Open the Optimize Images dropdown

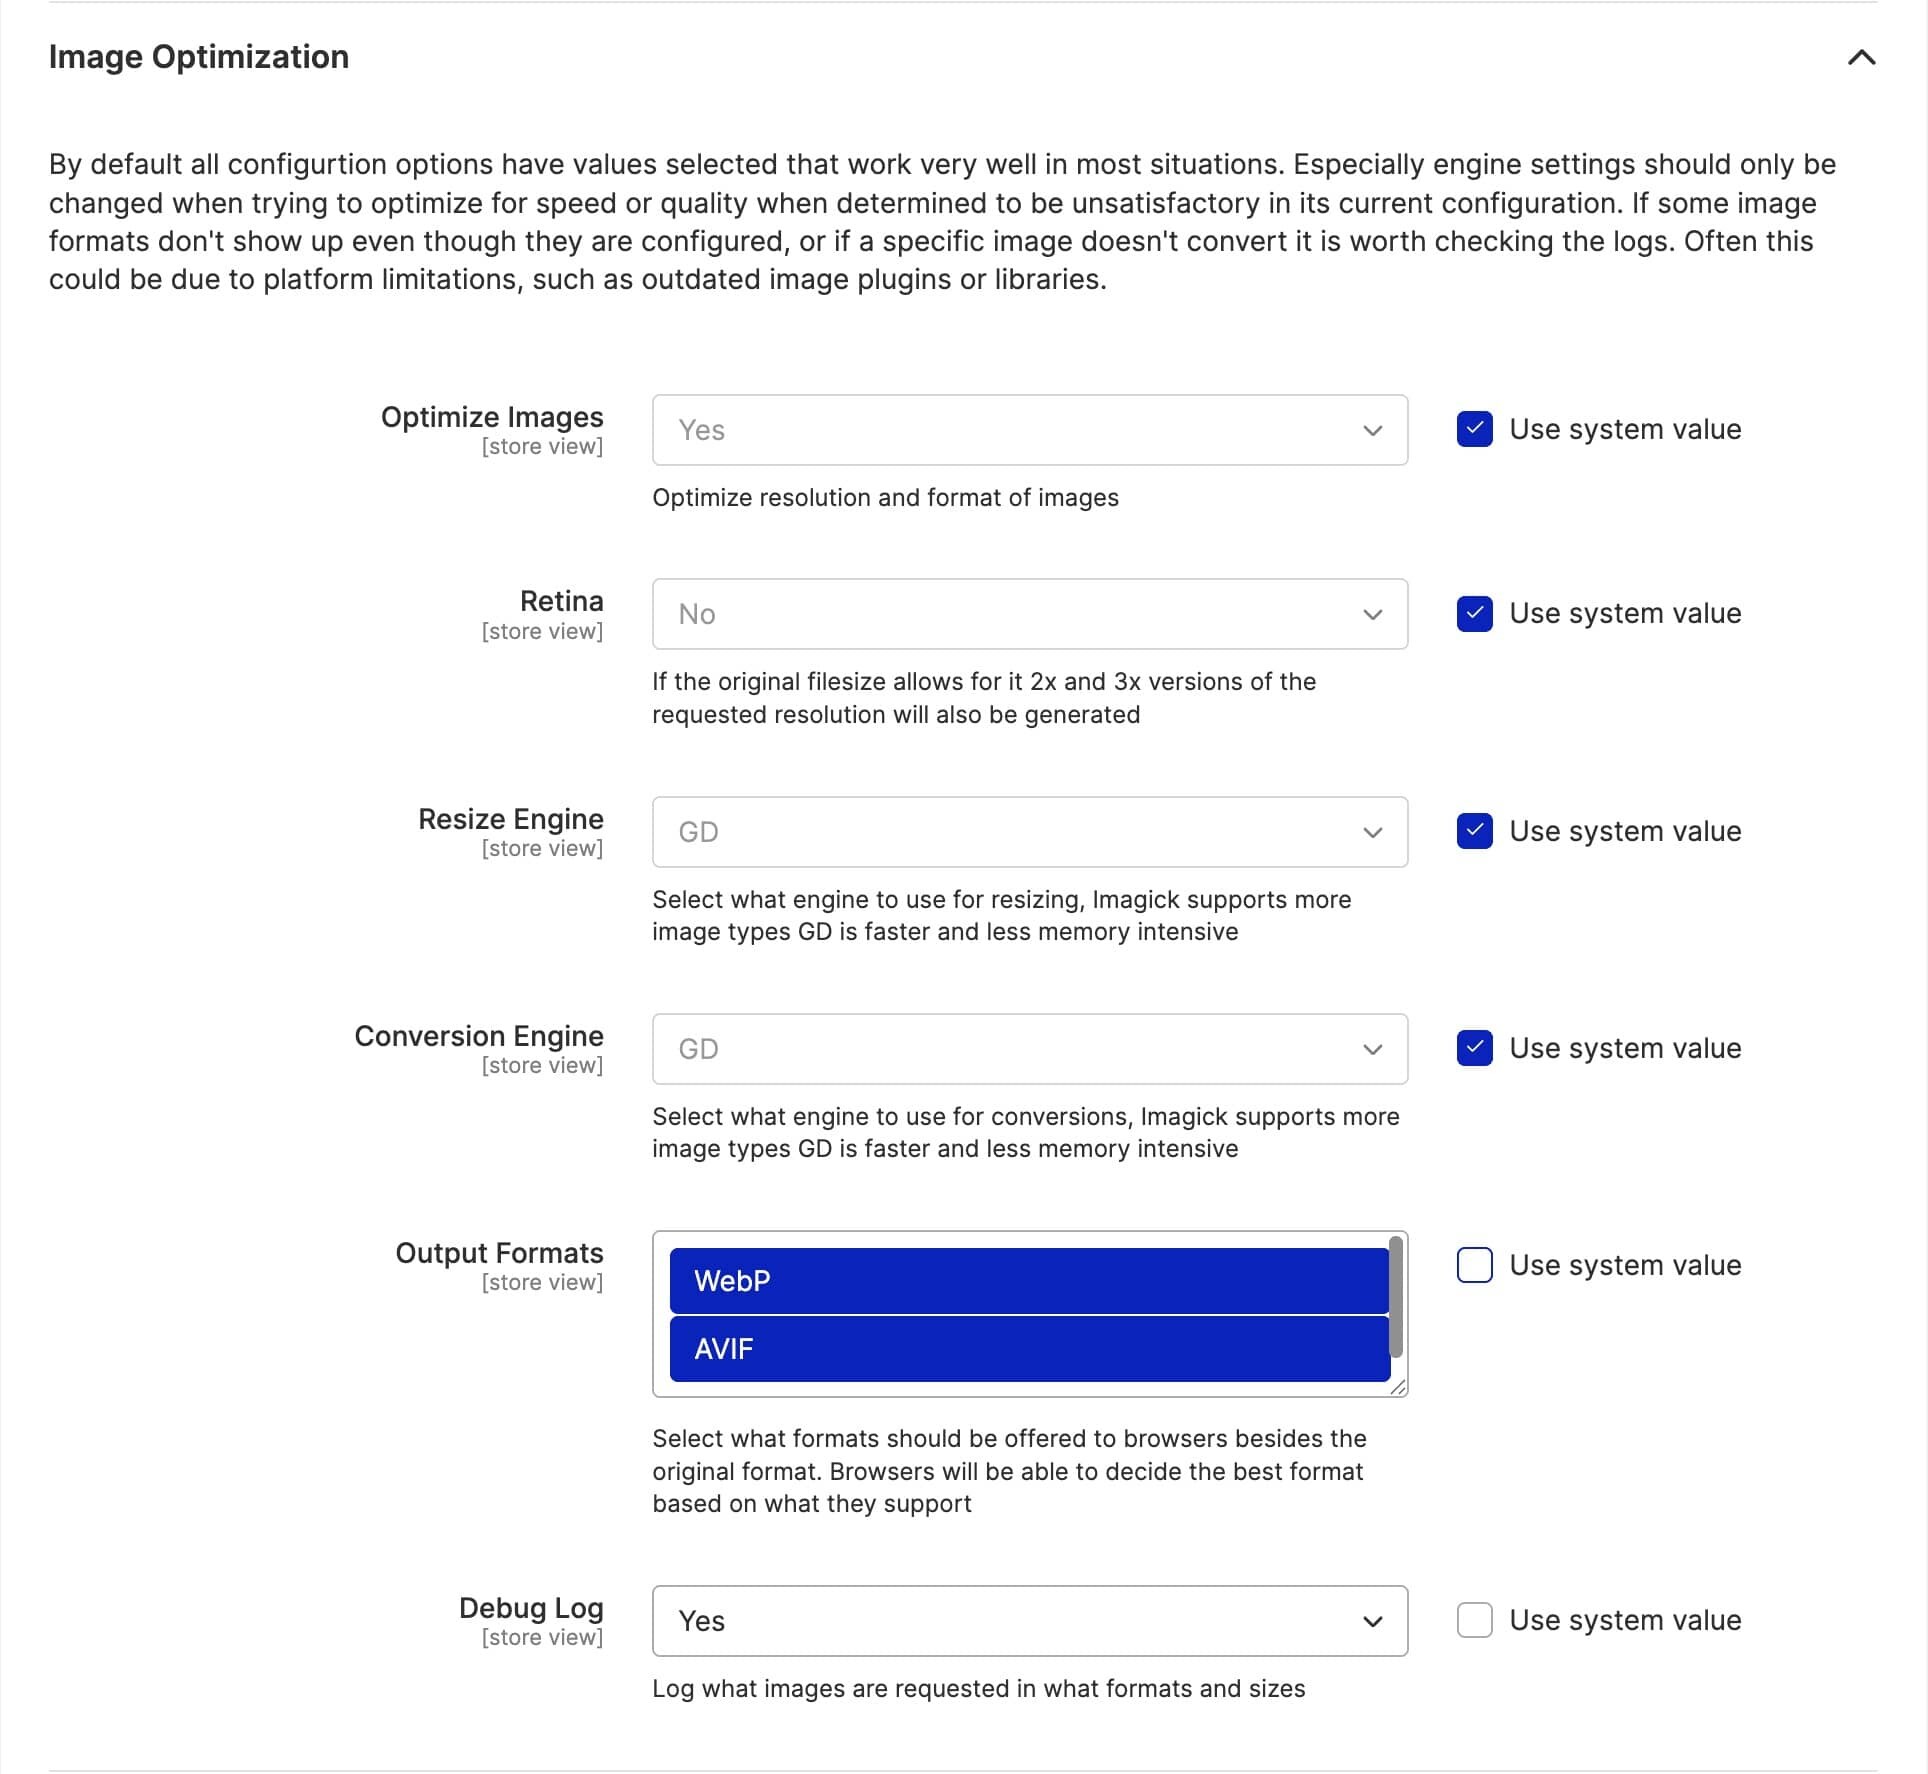tap(1030, 430)
